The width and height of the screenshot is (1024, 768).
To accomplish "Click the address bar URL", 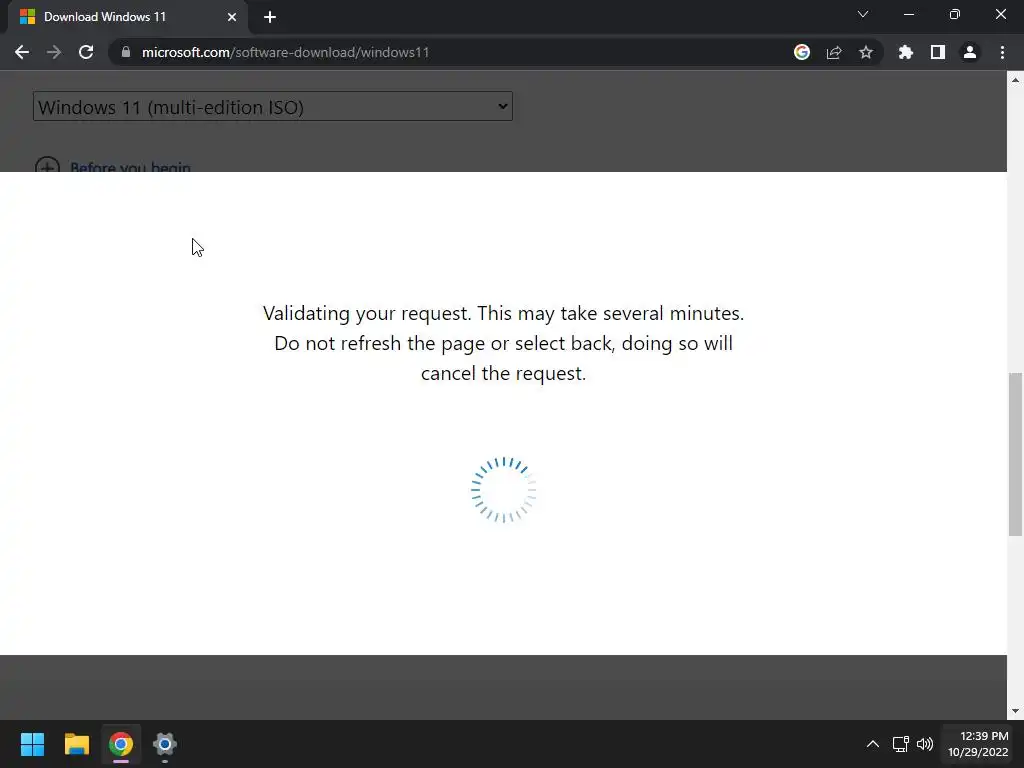I will [x=285, y=52].
